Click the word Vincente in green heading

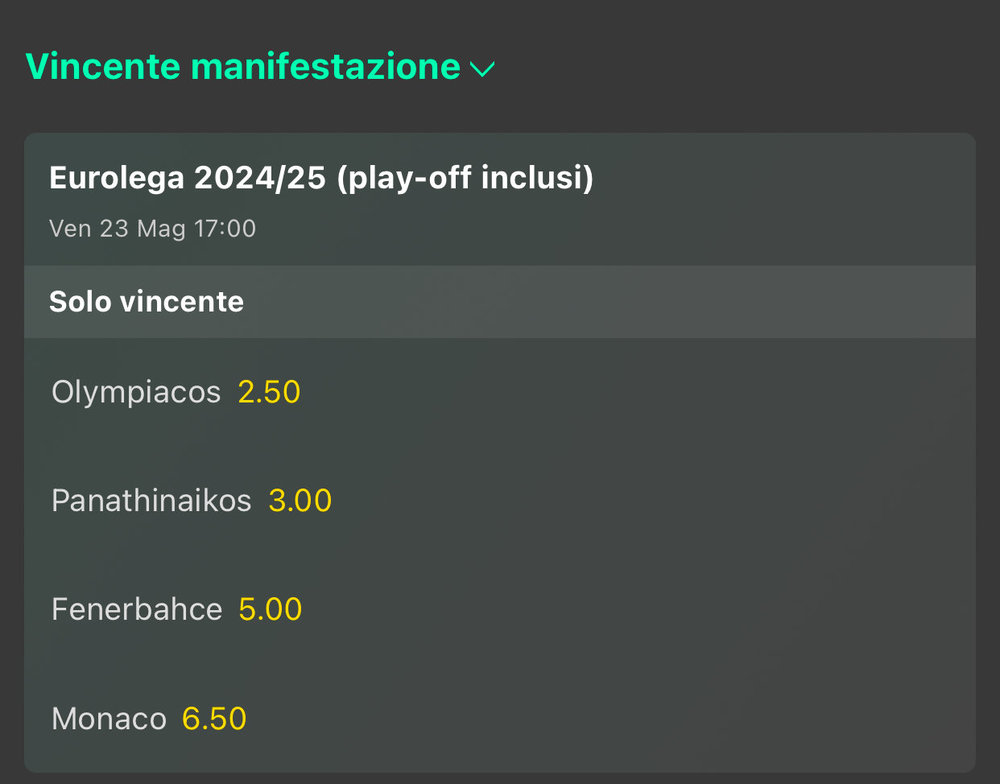[x=103, y=66]
